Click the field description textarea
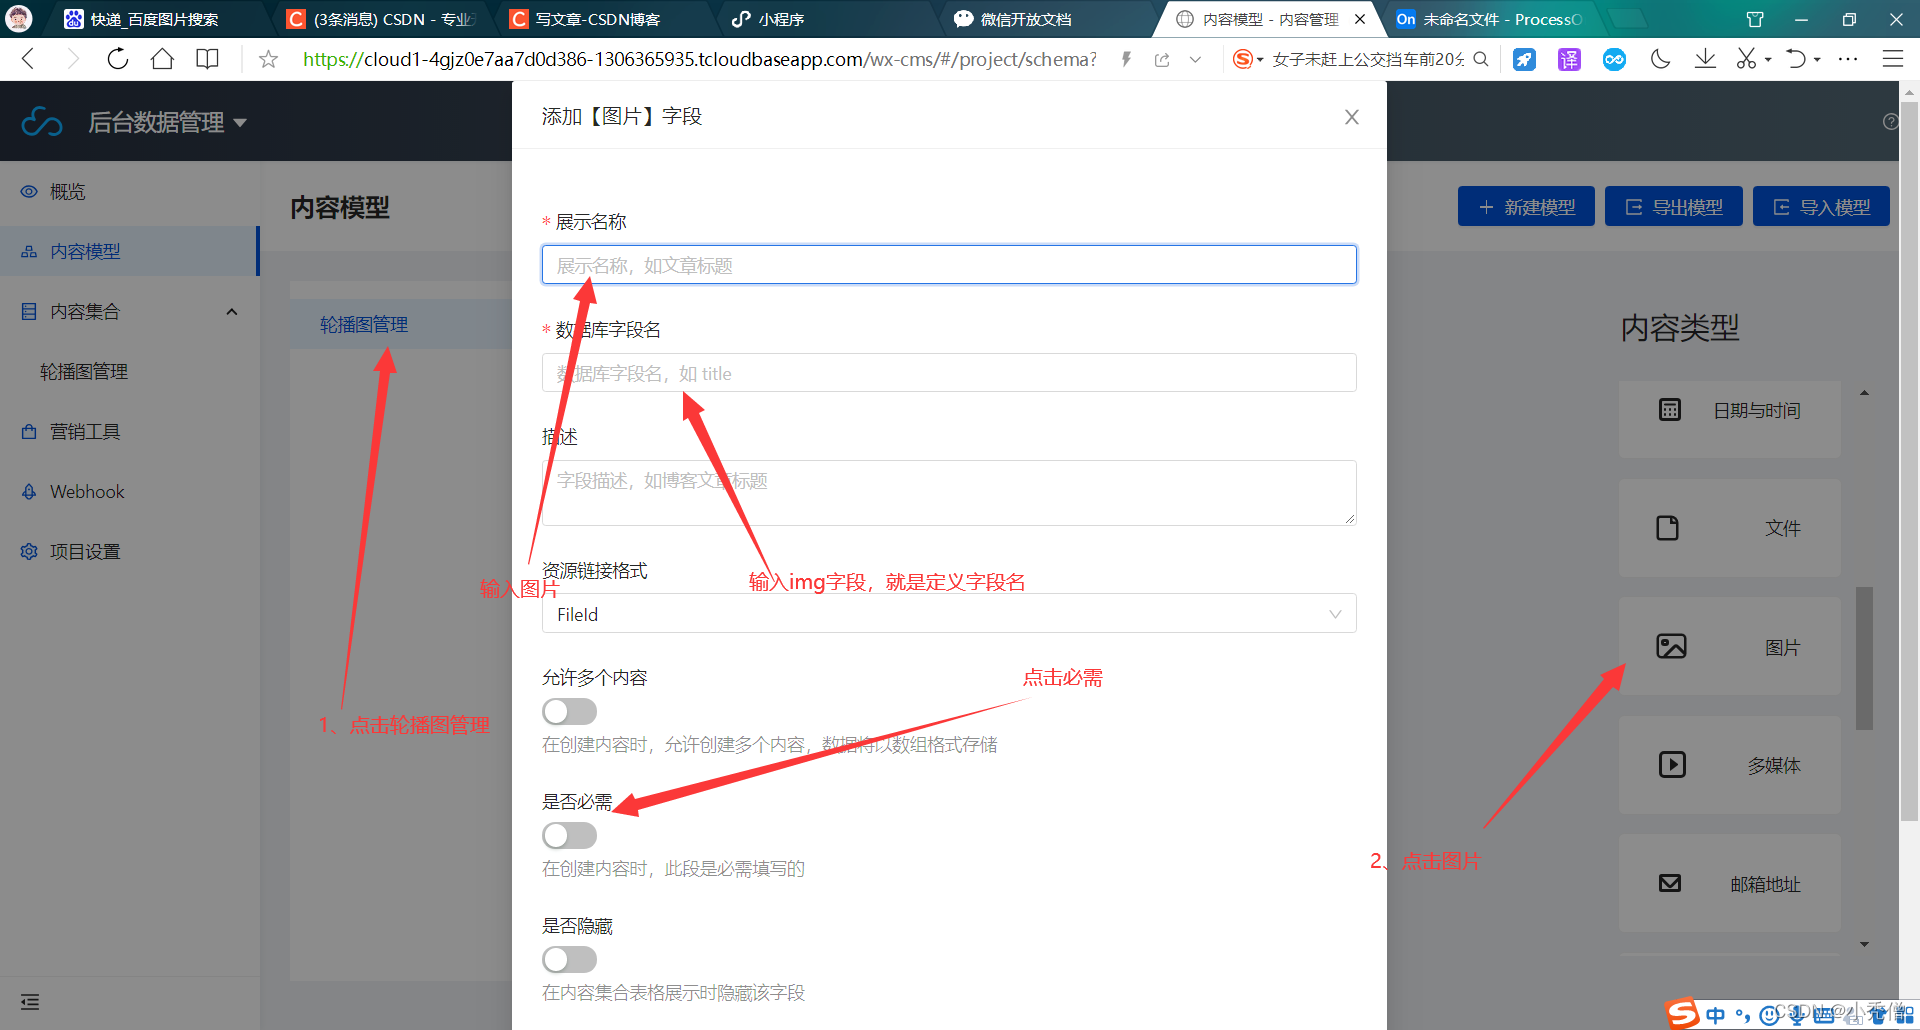 (949, 493)
